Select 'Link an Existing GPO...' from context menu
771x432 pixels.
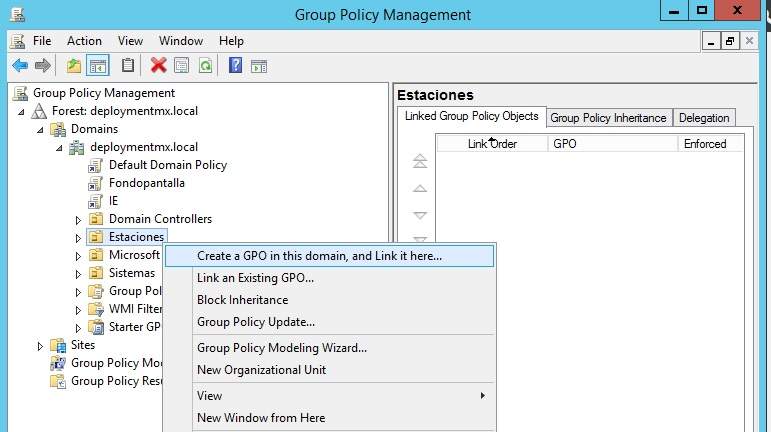coord(255,278)
